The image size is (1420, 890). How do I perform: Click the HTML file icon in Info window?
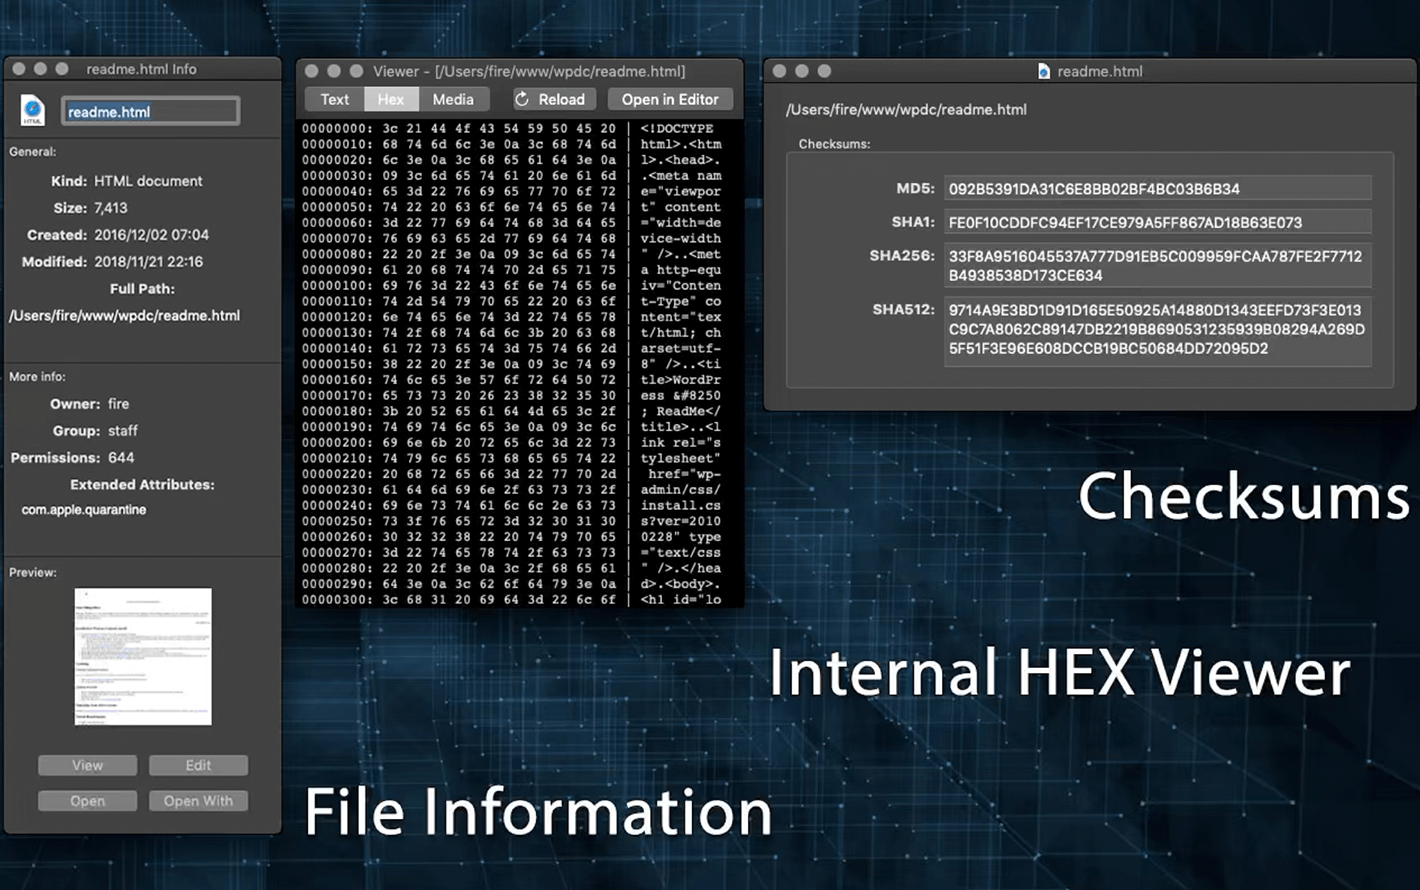[x=32, y=111]
